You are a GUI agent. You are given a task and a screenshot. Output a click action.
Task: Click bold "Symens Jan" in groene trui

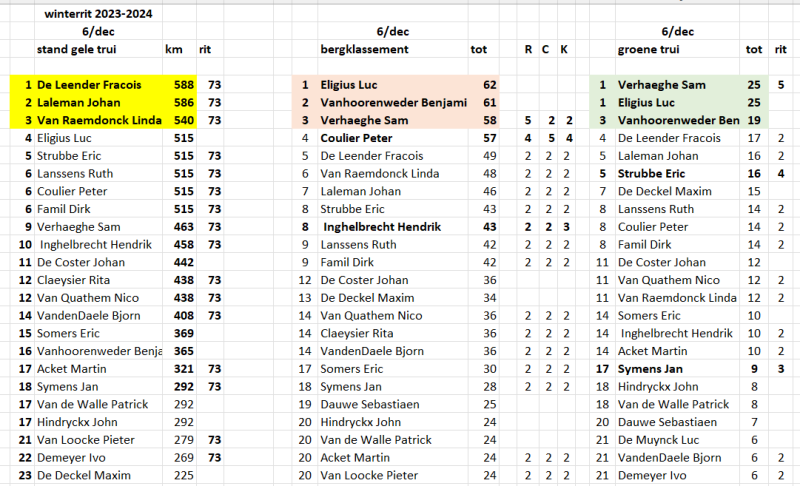650,369
